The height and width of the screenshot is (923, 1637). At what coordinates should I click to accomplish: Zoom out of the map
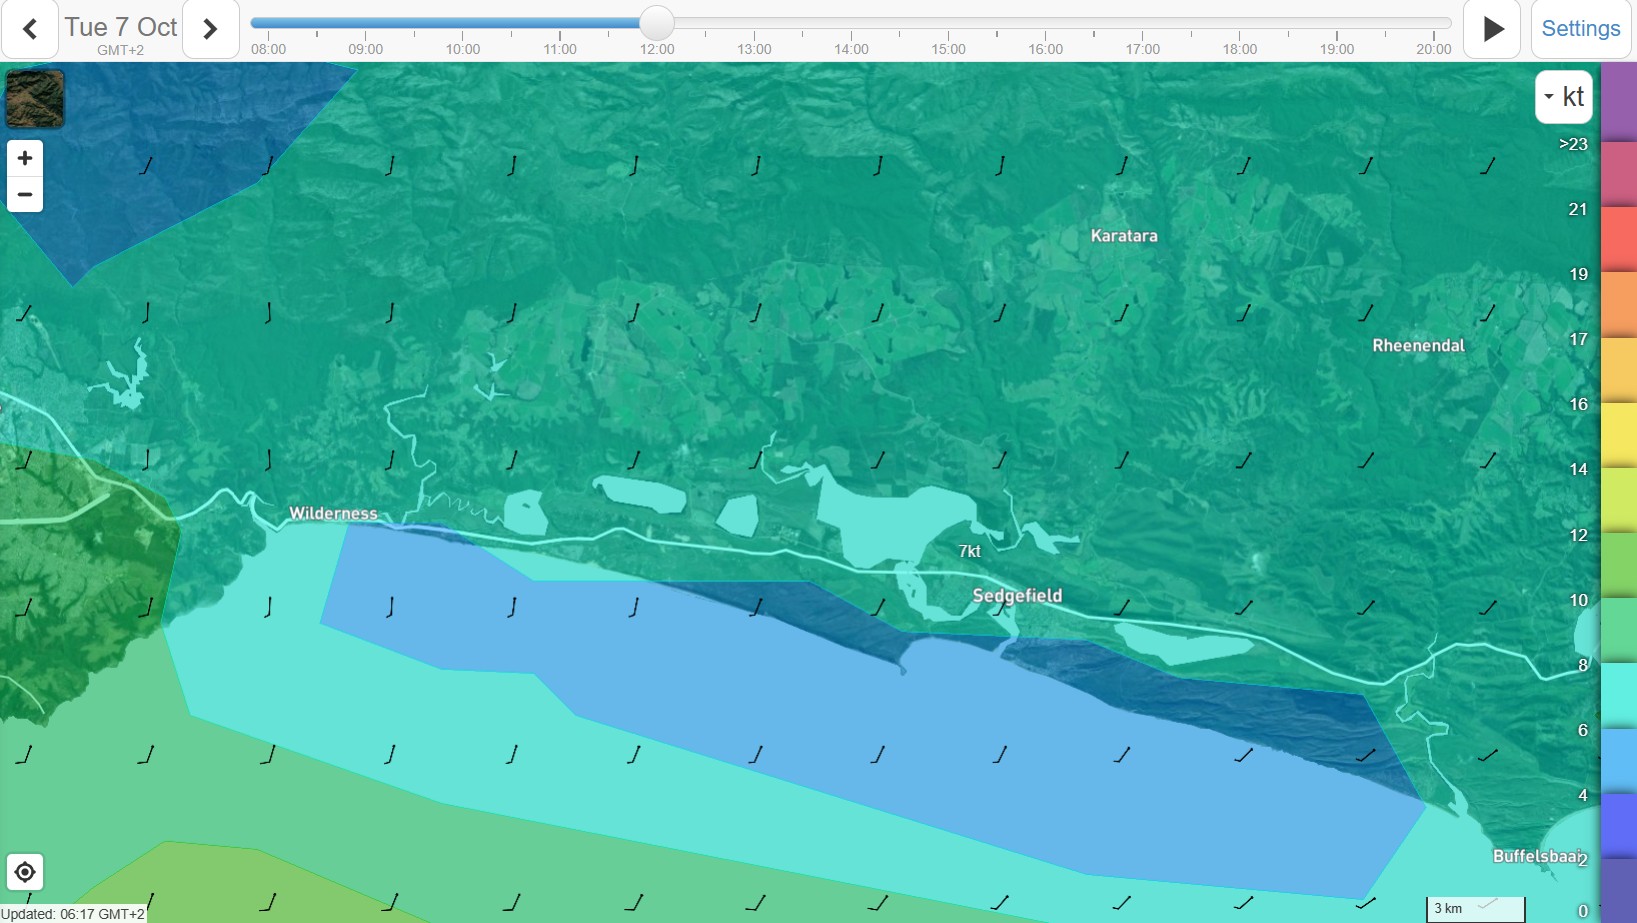[x=25, y=194]
